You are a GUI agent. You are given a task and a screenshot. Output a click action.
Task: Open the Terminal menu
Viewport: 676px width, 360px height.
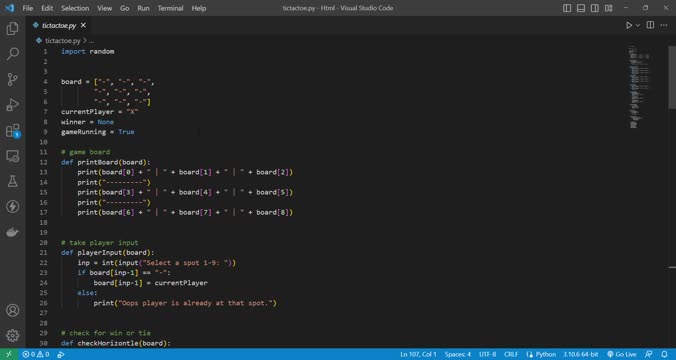coord(170,8)
